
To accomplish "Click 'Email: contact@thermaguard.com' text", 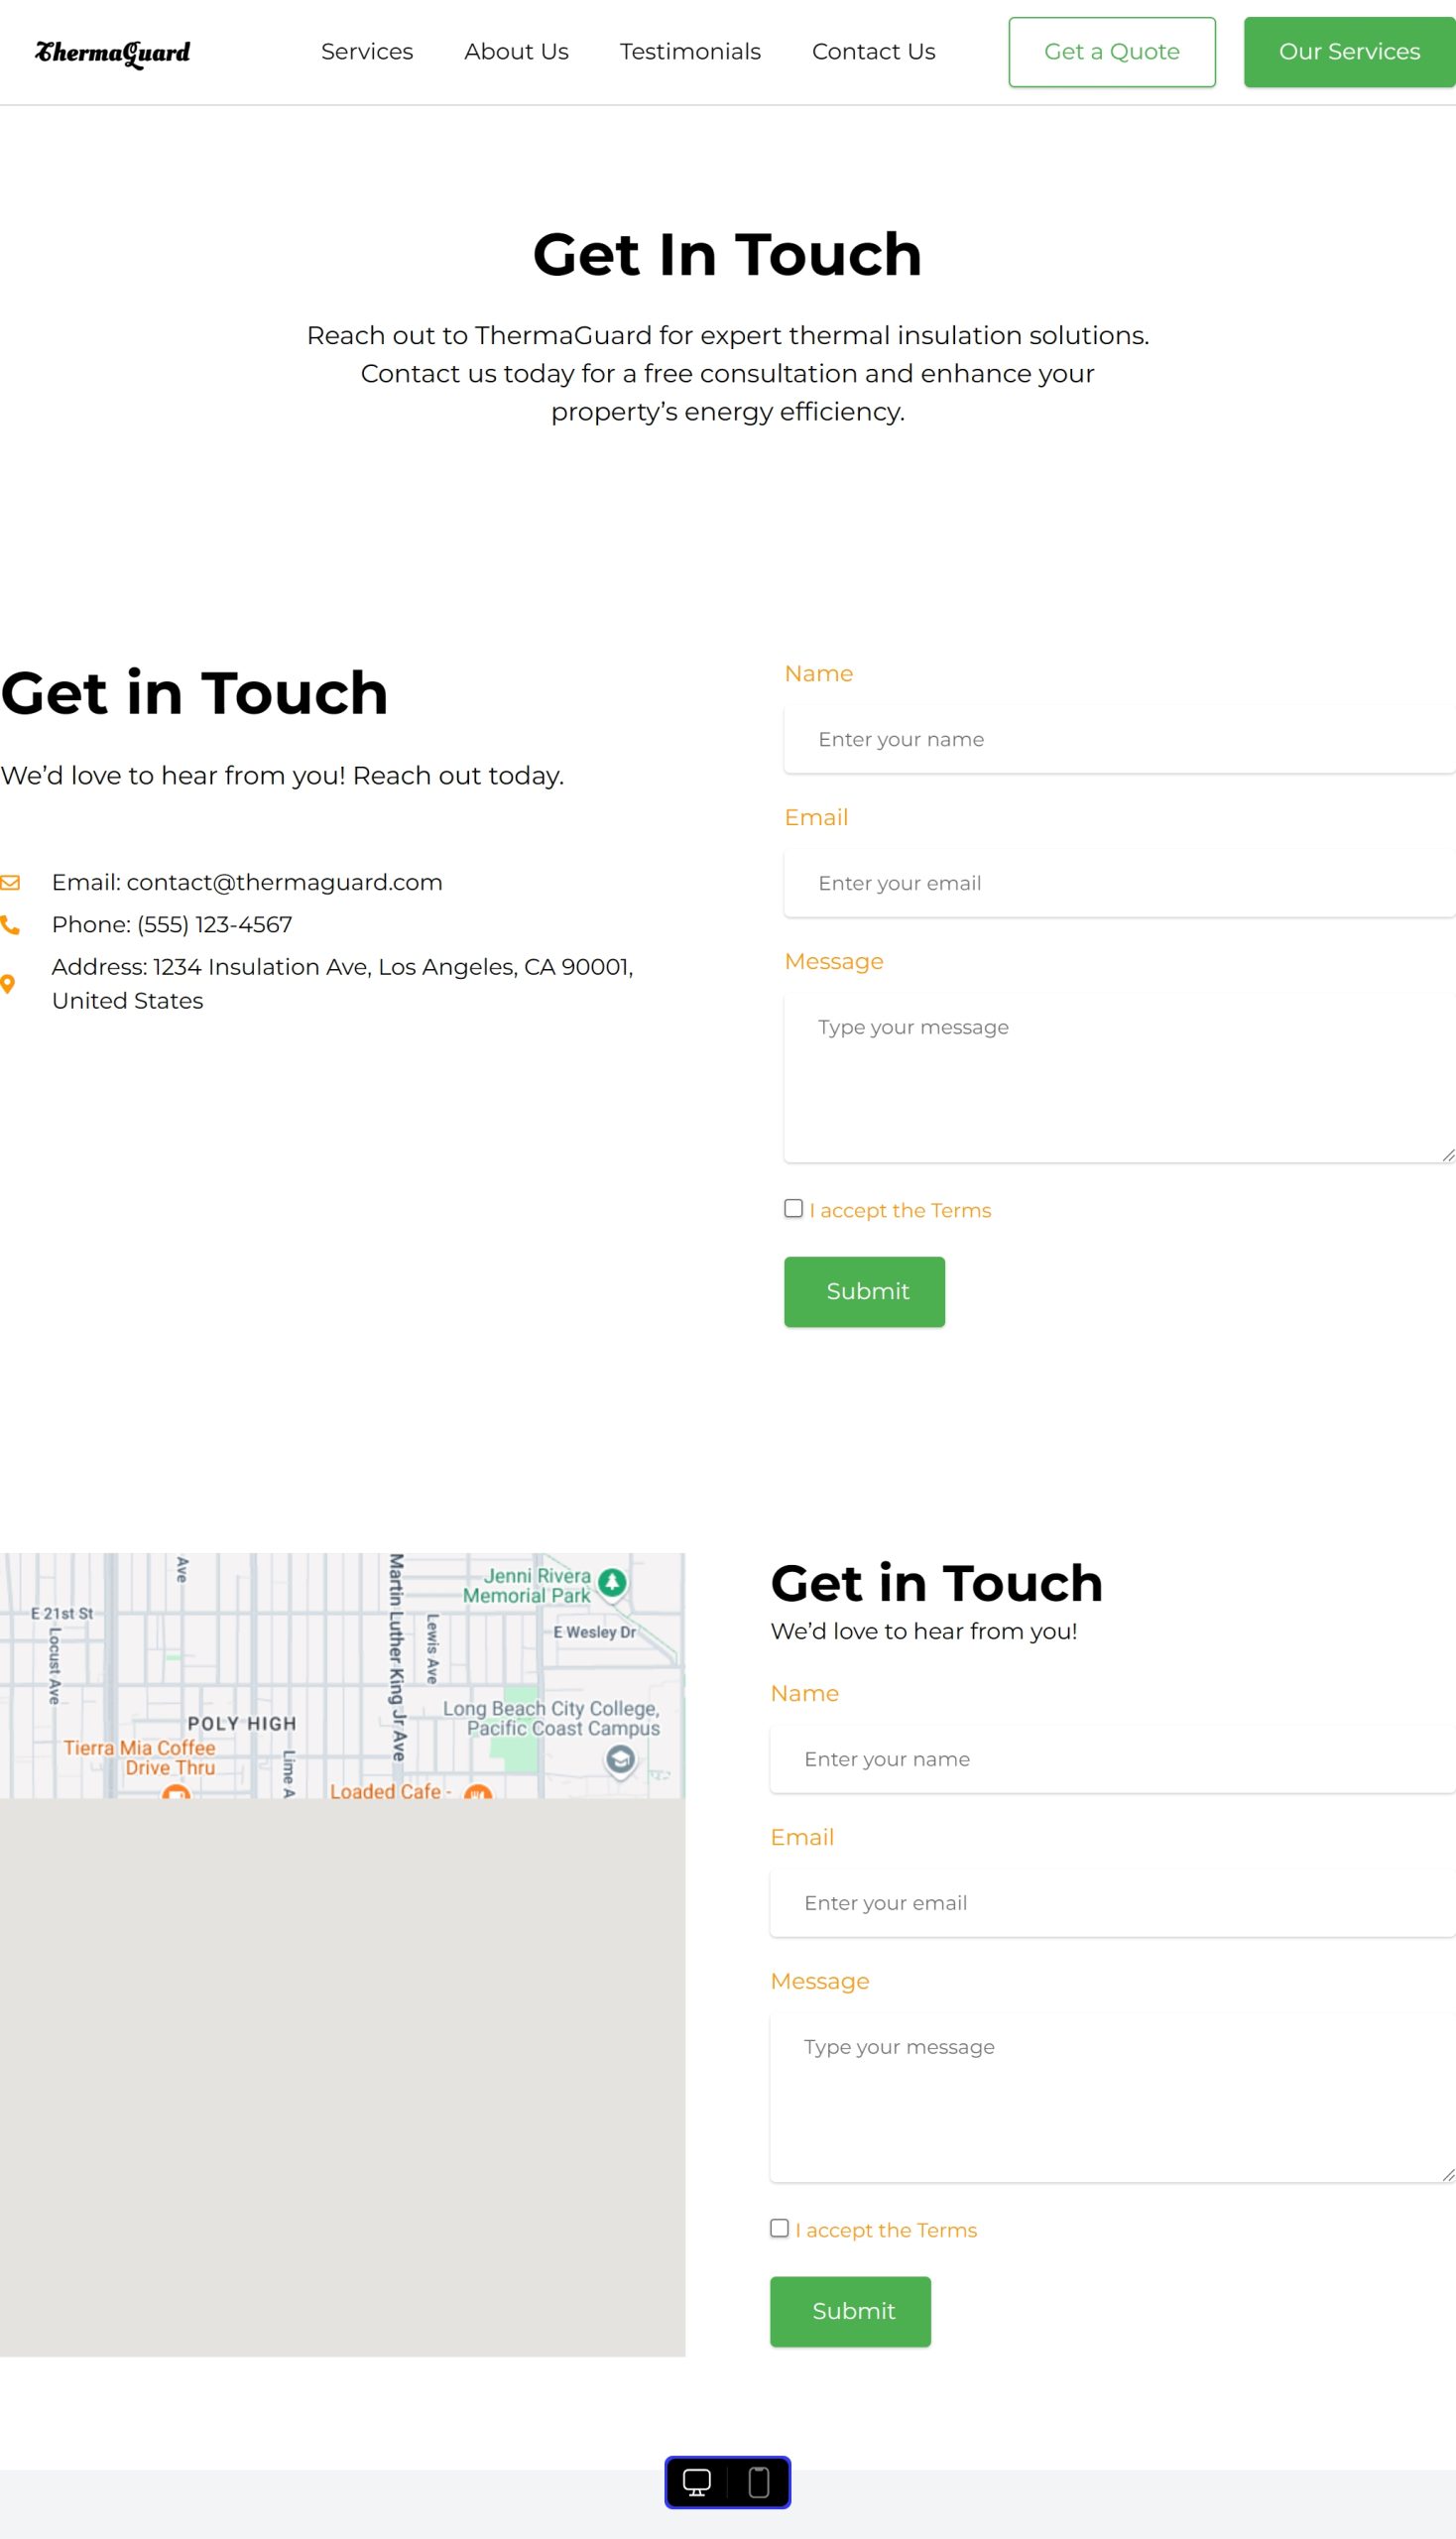I will click(x=247, y=883).
